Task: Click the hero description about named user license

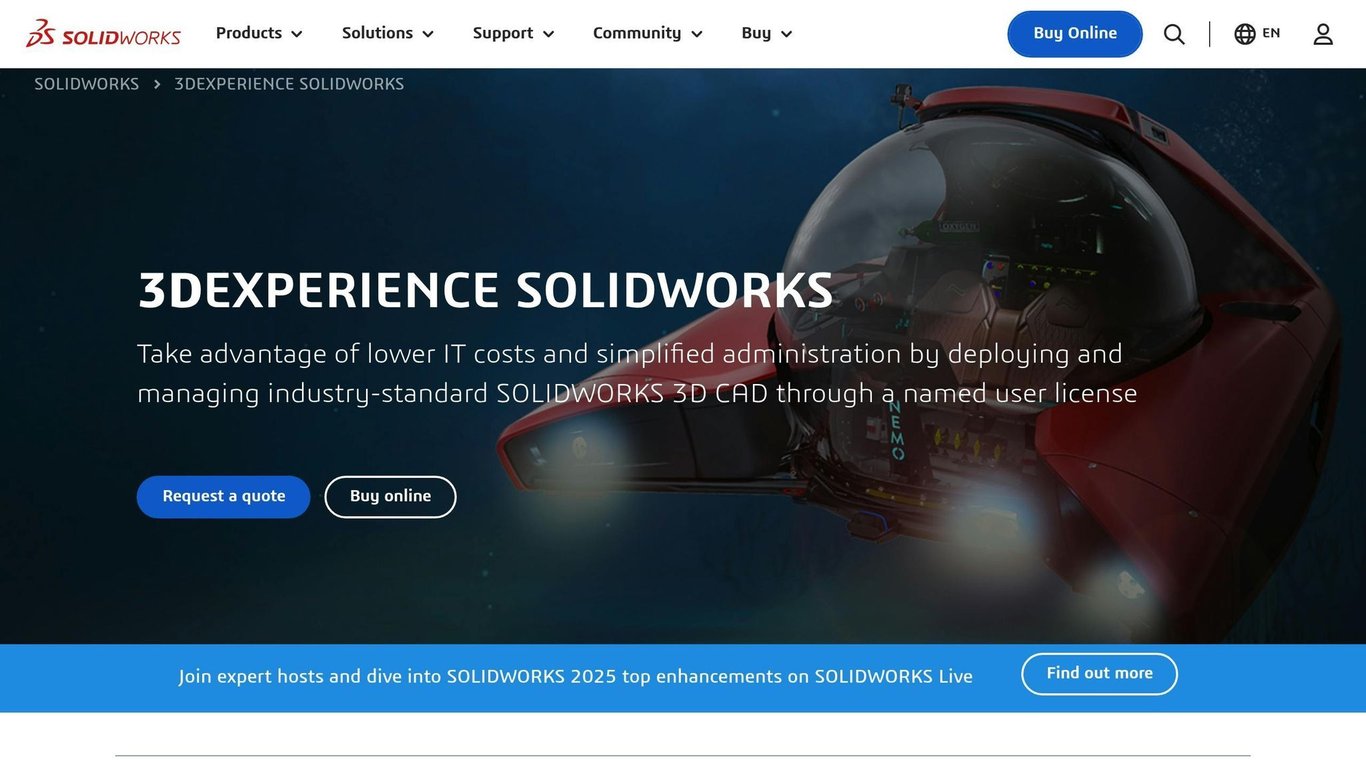Action: 637,373
